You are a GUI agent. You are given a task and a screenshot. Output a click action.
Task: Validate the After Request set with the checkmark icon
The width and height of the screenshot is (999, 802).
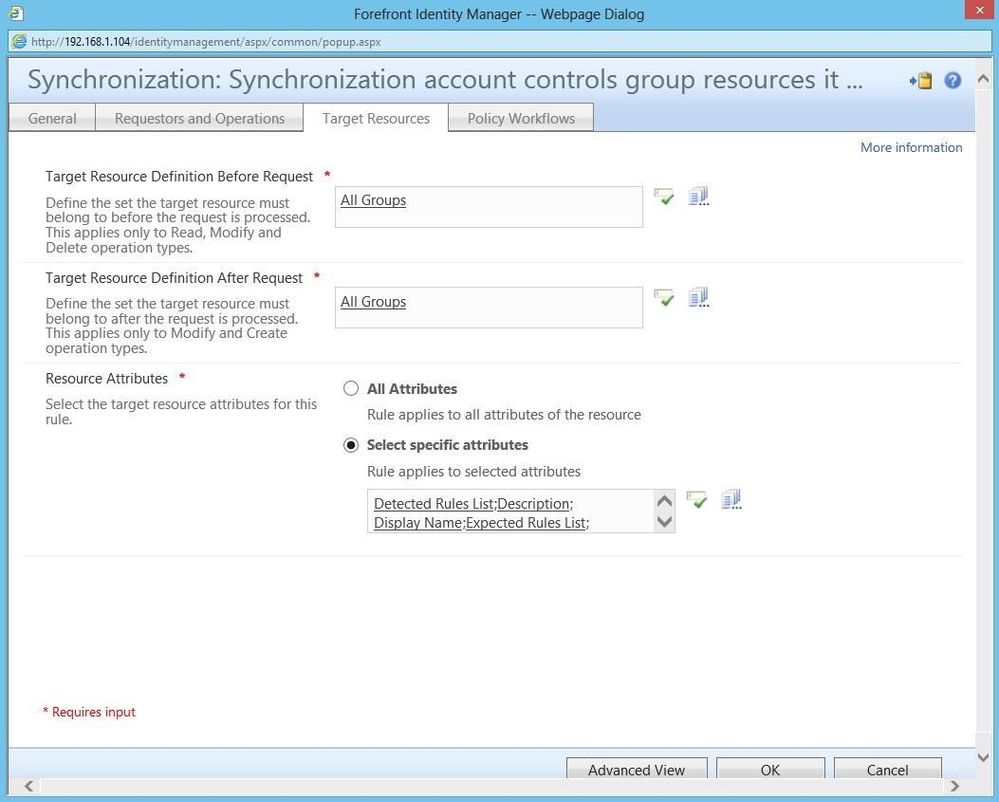pos(664,297)
